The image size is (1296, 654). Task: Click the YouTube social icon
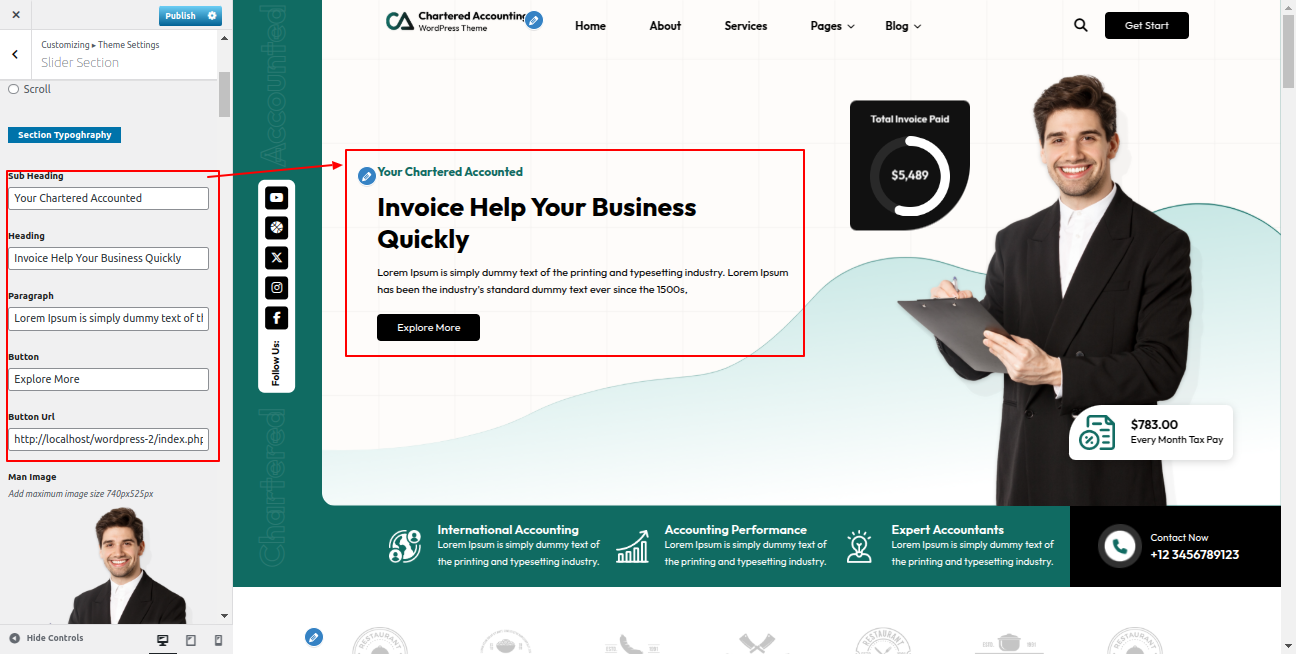coord(276,198)
